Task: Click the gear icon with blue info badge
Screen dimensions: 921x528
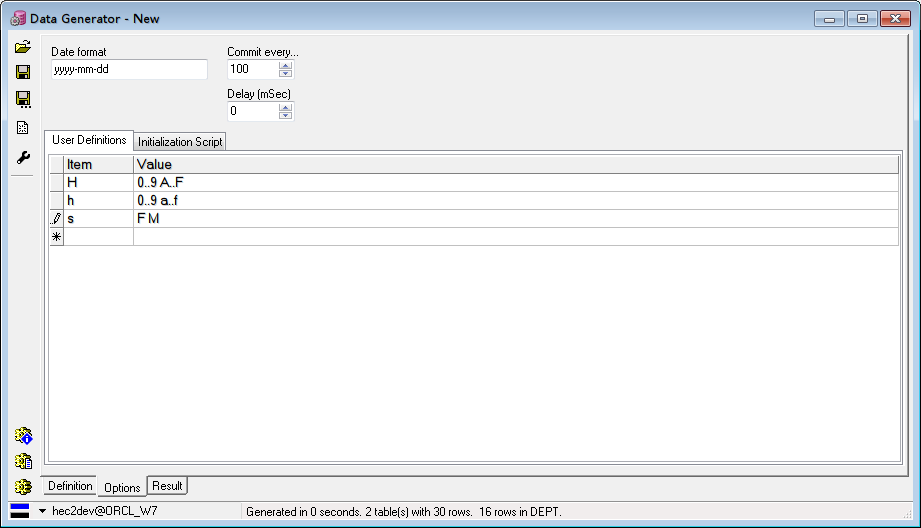Action: [23, 436]
